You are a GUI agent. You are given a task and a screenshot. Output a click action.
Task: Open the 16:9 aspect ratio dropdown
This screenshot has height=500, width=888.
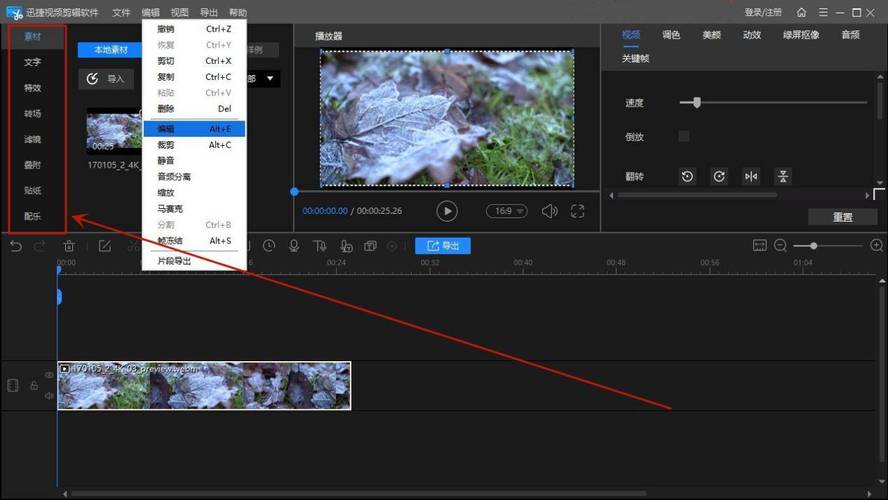[506, 211]
